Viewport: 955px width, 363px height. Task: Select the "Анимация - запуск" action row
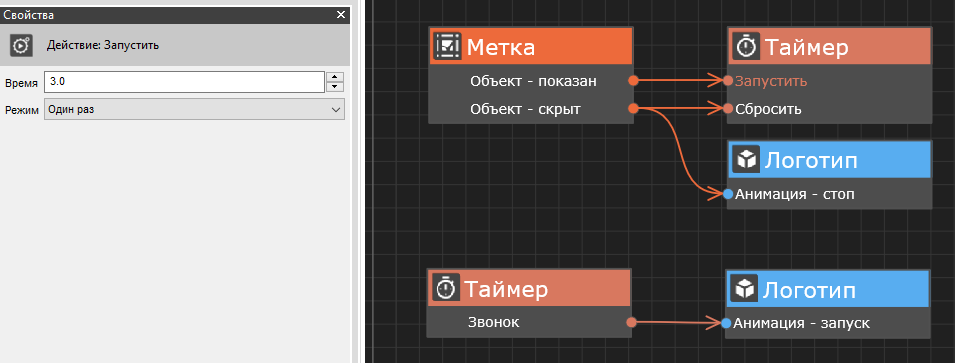coord(828,323)
